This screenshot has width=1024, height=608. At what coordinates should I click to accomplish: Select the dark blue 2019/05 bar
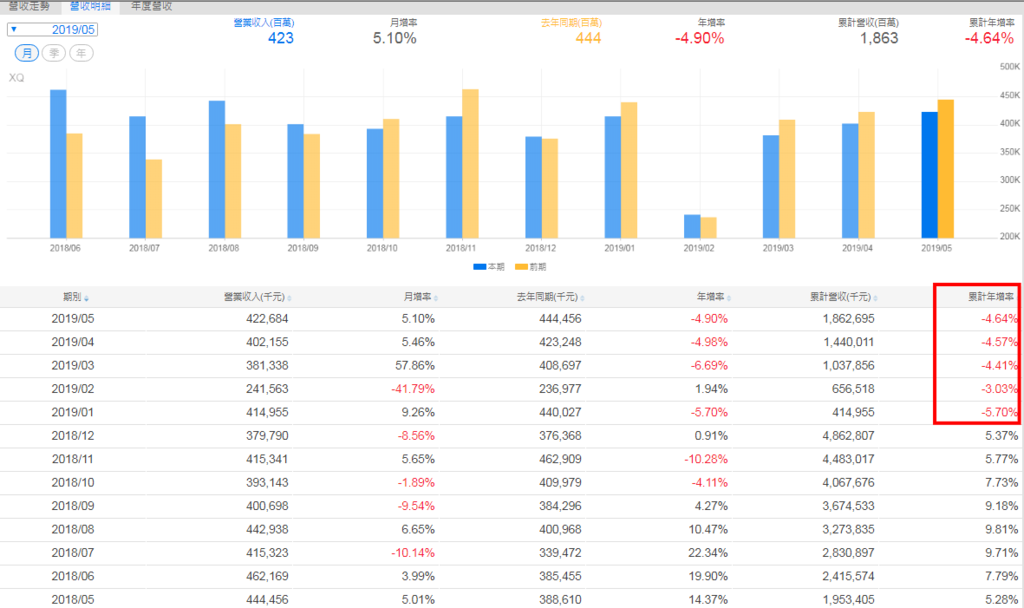[x=929, y=175]
